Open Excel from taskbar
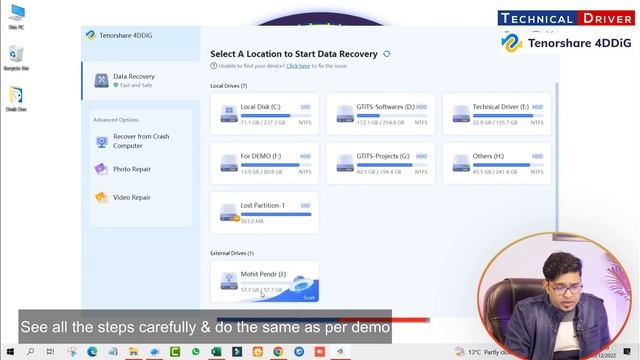640x360 pixels. (216, 351)
